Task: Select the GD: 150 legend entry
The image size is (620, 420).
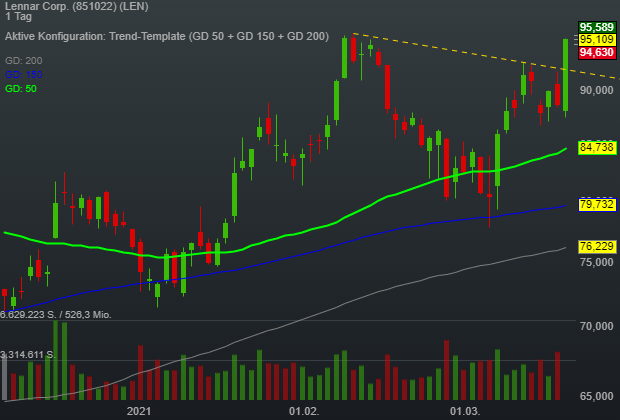Action: [x=24, y=74]
